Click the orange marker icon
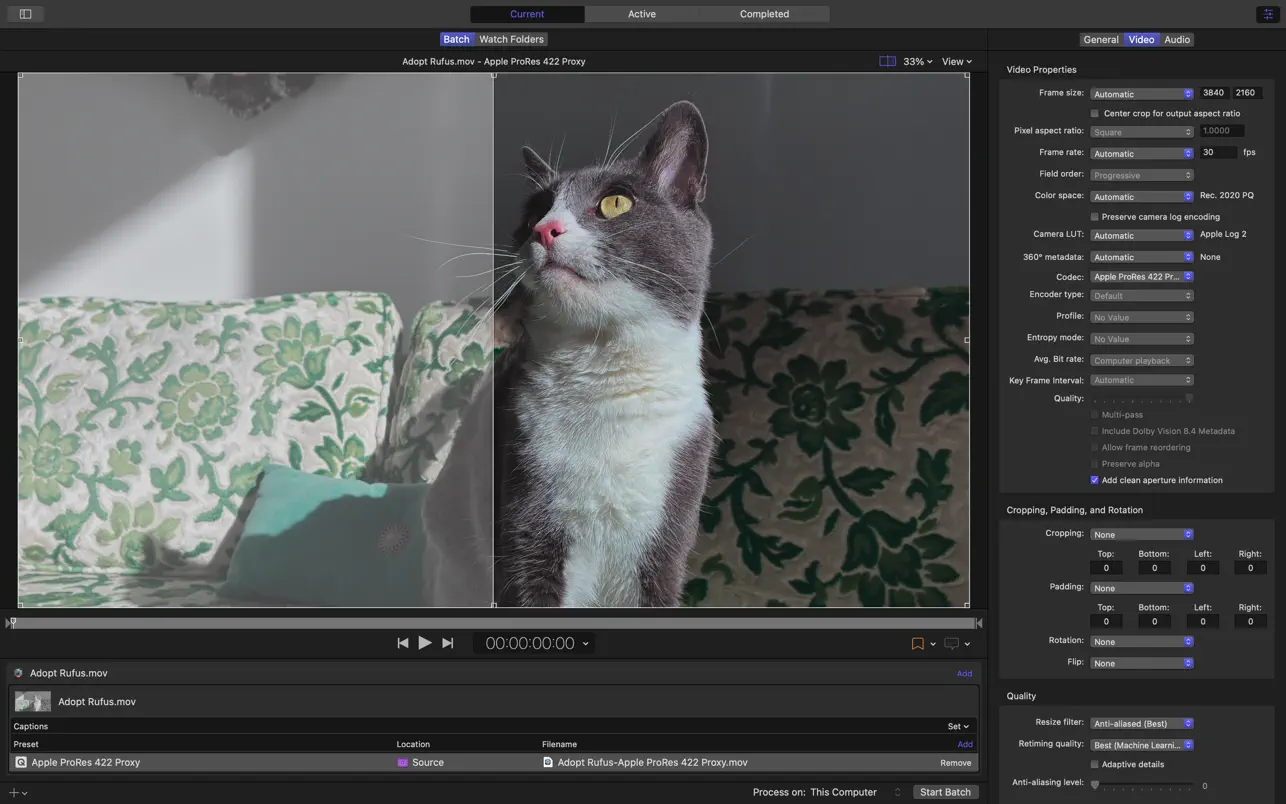 pyautogui.click(x=917, y=644)
